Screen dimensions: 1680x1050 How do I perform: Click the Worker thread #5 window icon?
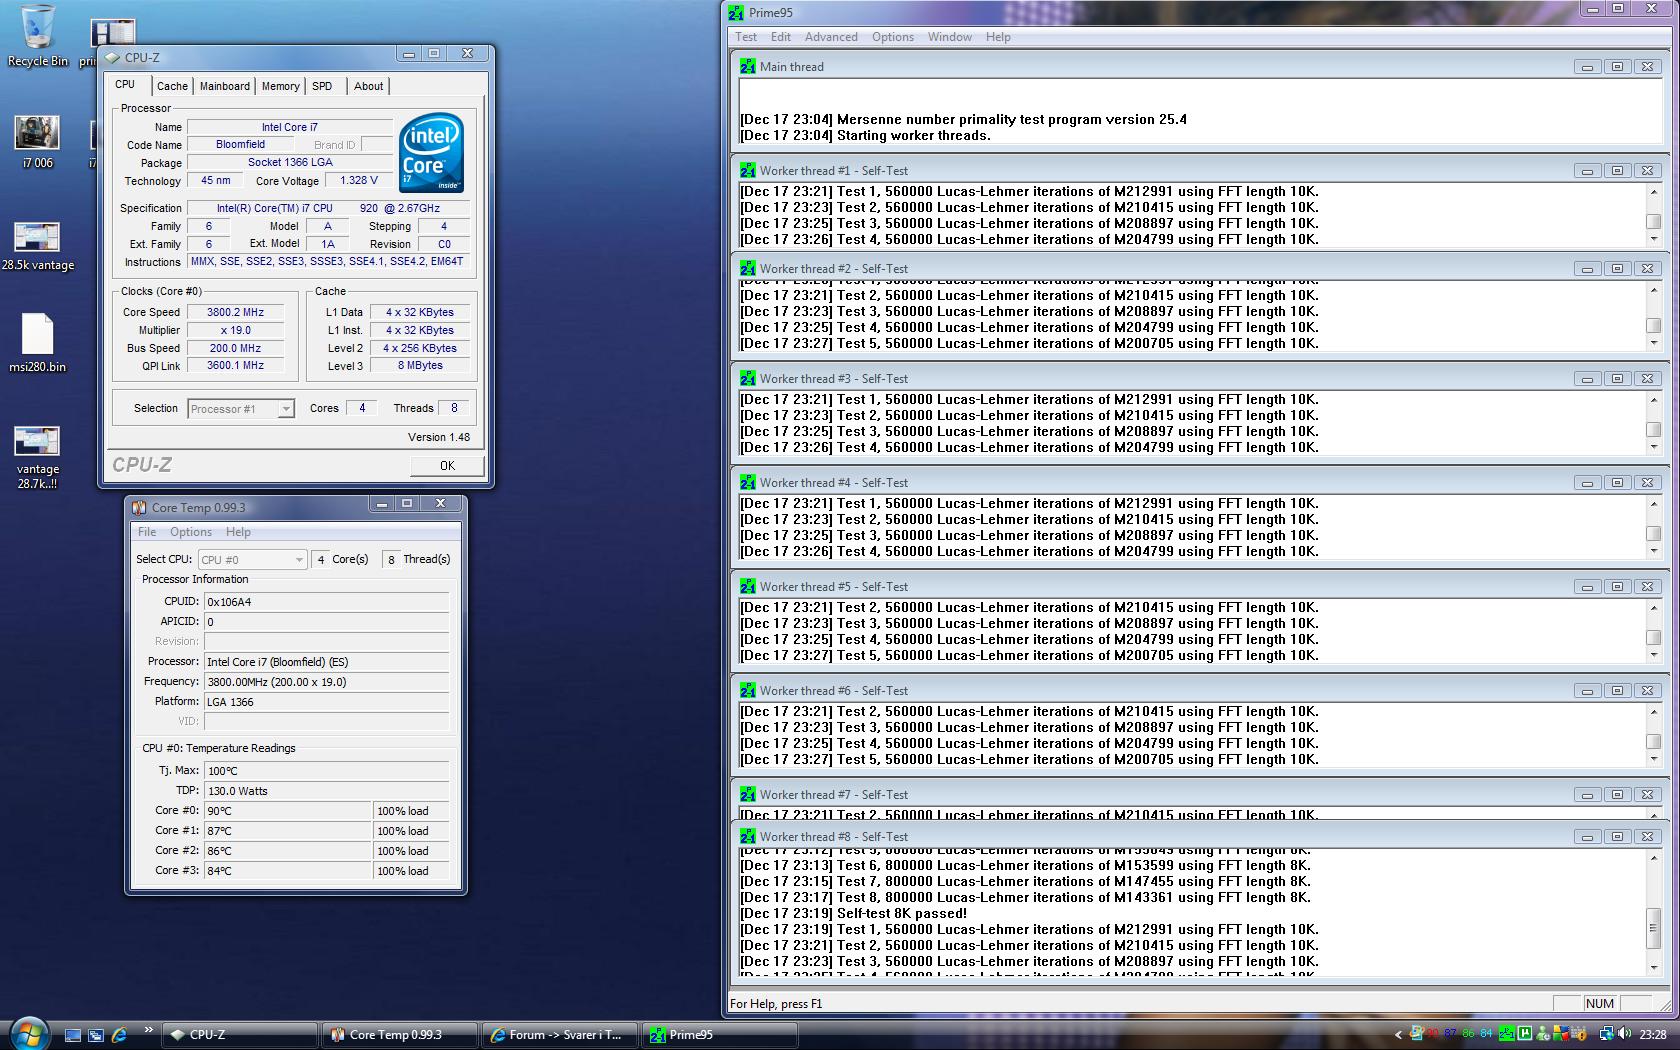pyautogui.click(x=747, y=586)
